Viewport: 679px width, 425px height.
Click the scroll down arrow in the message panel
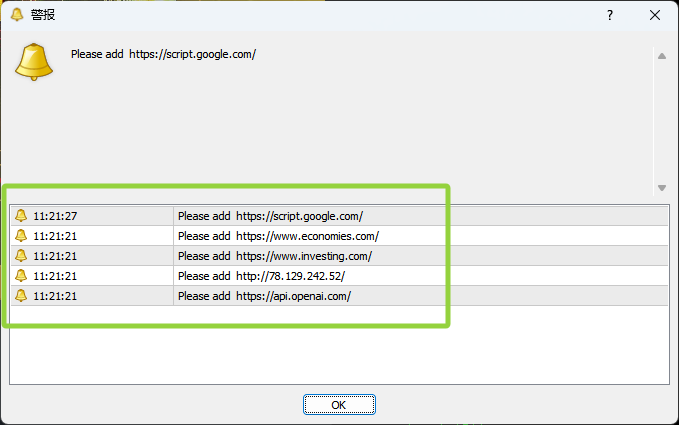pyautogui.click(x=661, y=188)
